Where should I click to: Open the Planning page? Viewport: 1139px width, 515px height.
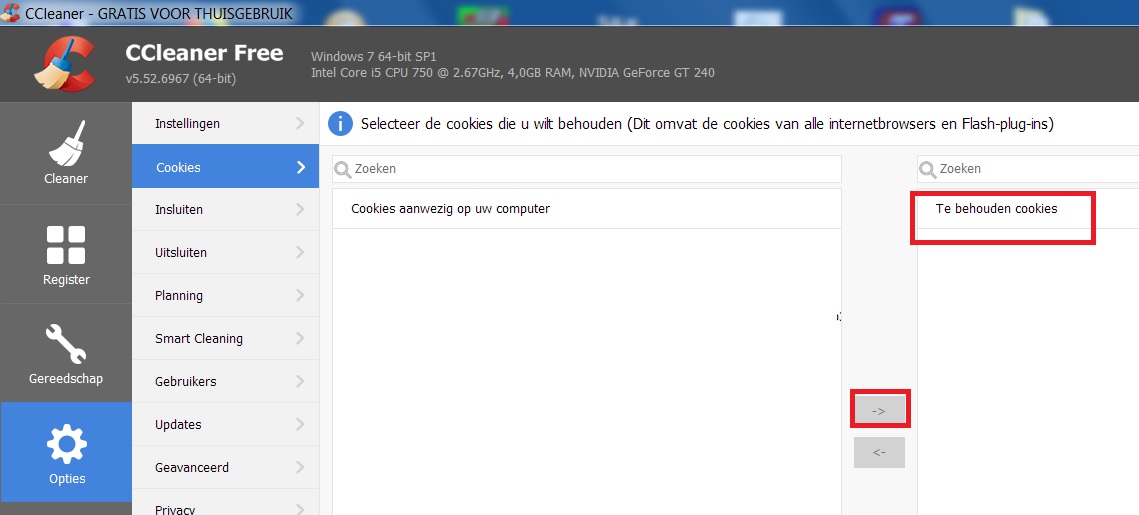click(x=225, y=295)
